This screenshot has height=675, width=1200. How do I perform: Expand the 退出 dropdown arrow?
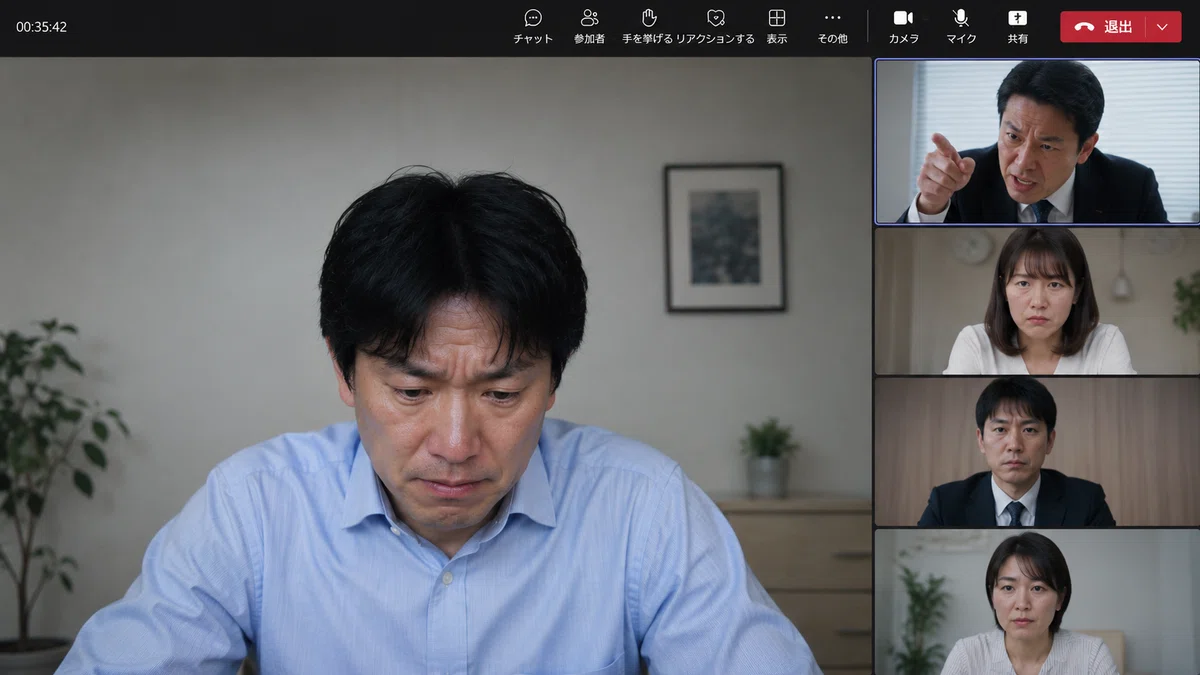(1162, 27)
